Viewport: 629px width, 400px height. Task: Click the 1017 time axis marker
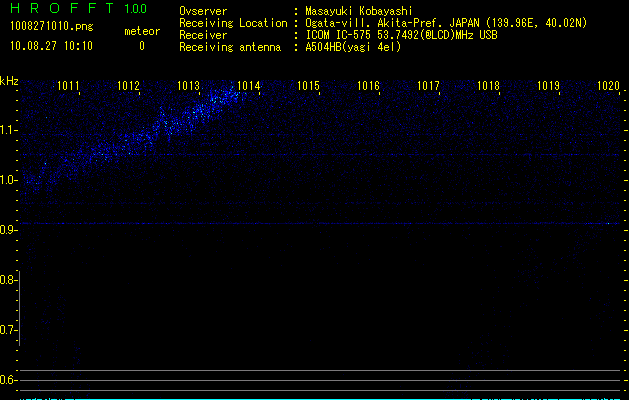click(x=428, y=86)
